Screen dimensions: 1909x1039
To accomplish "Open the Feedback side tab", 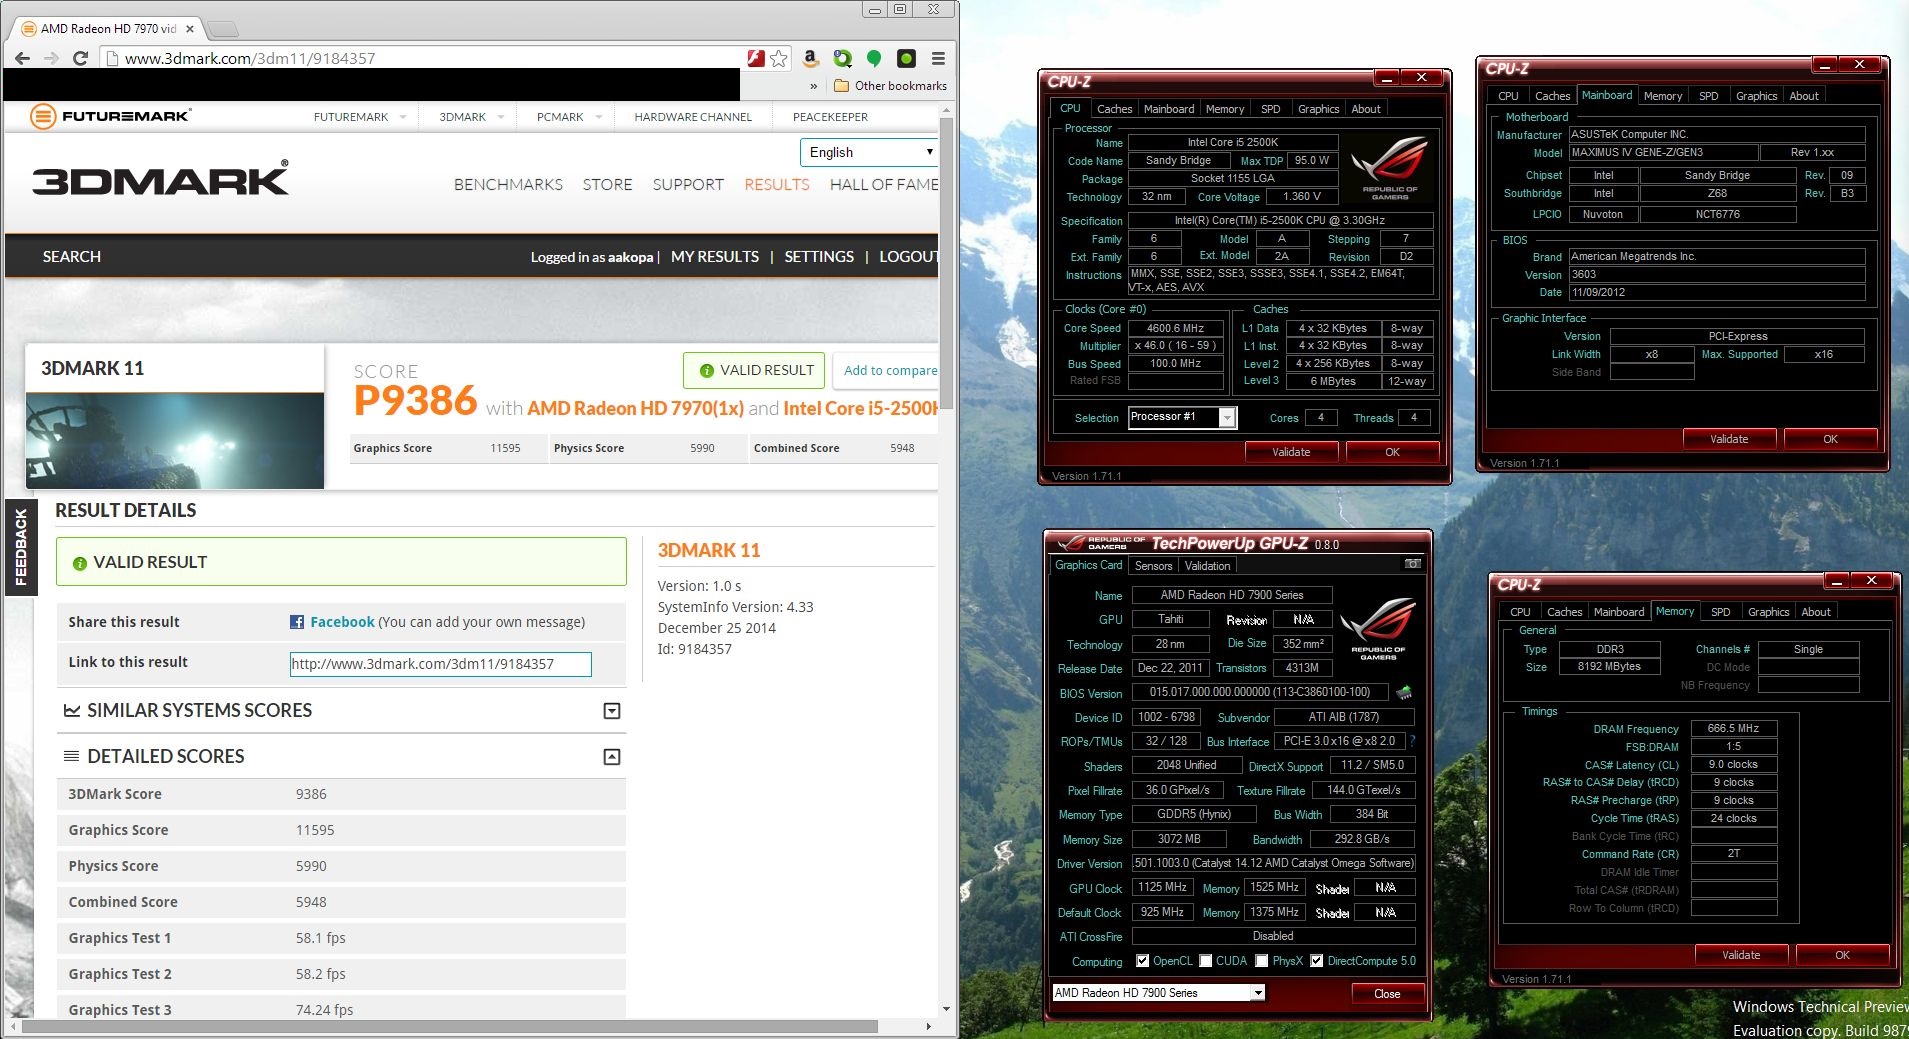I will [x=20, y=546].
